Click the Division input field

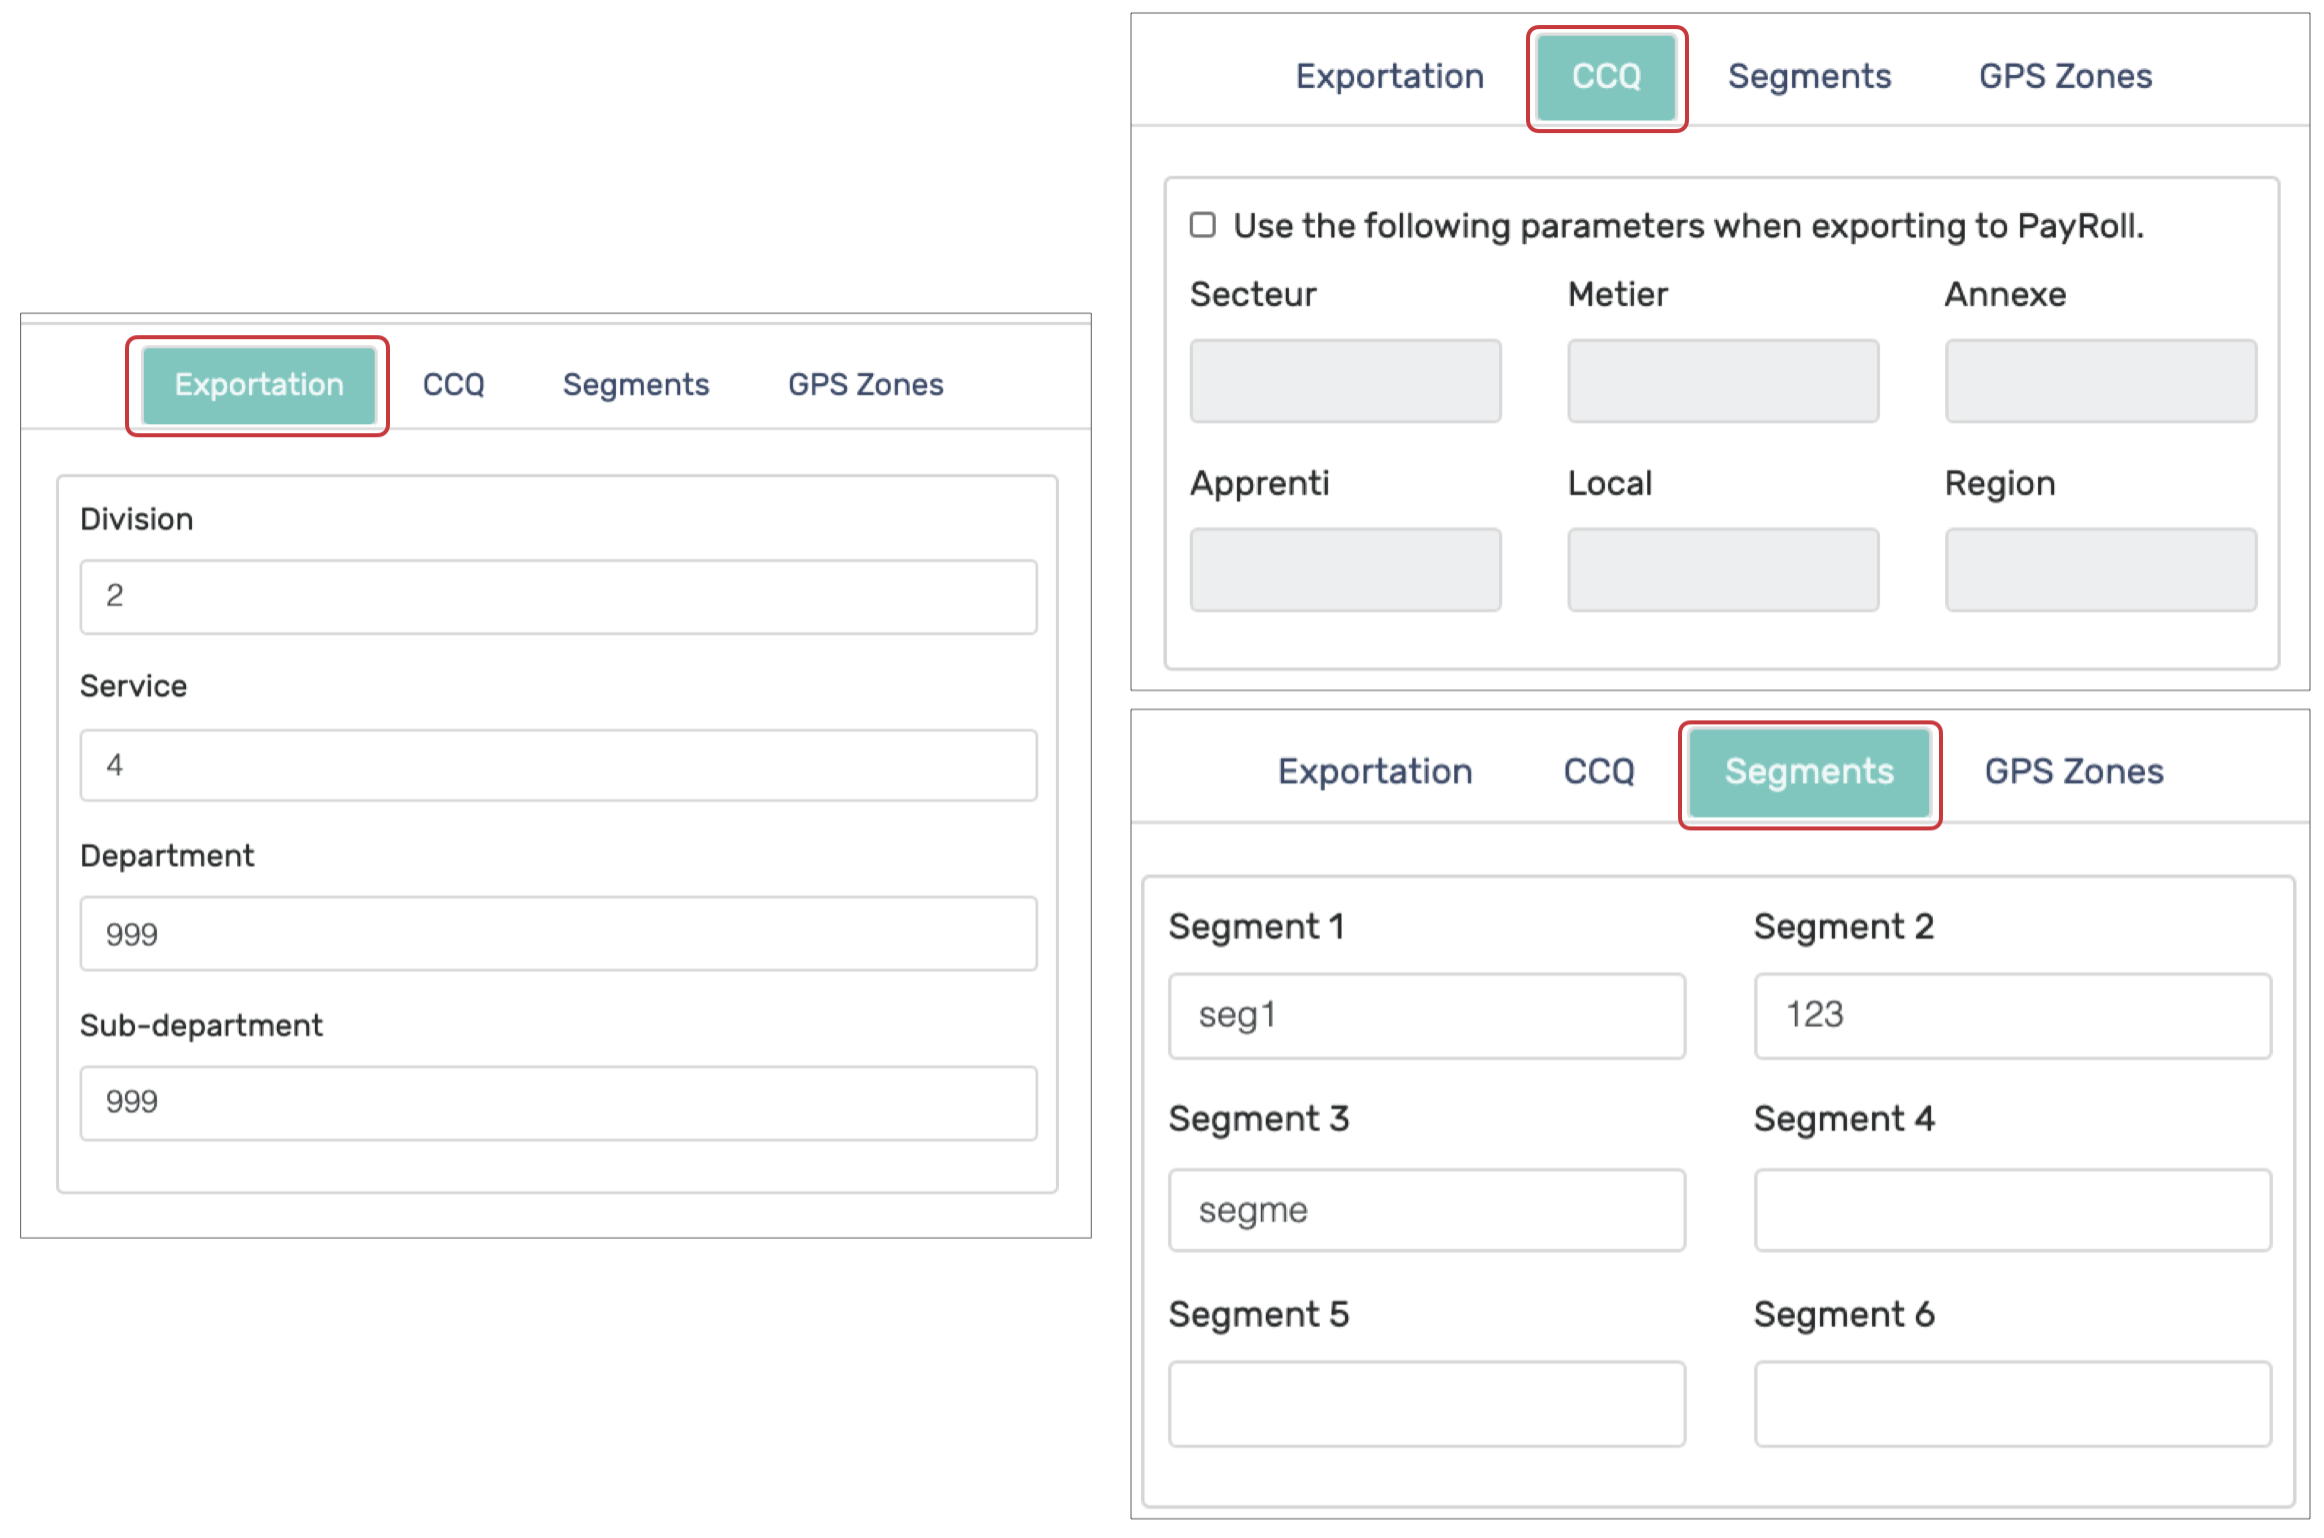tap(558, 596)
